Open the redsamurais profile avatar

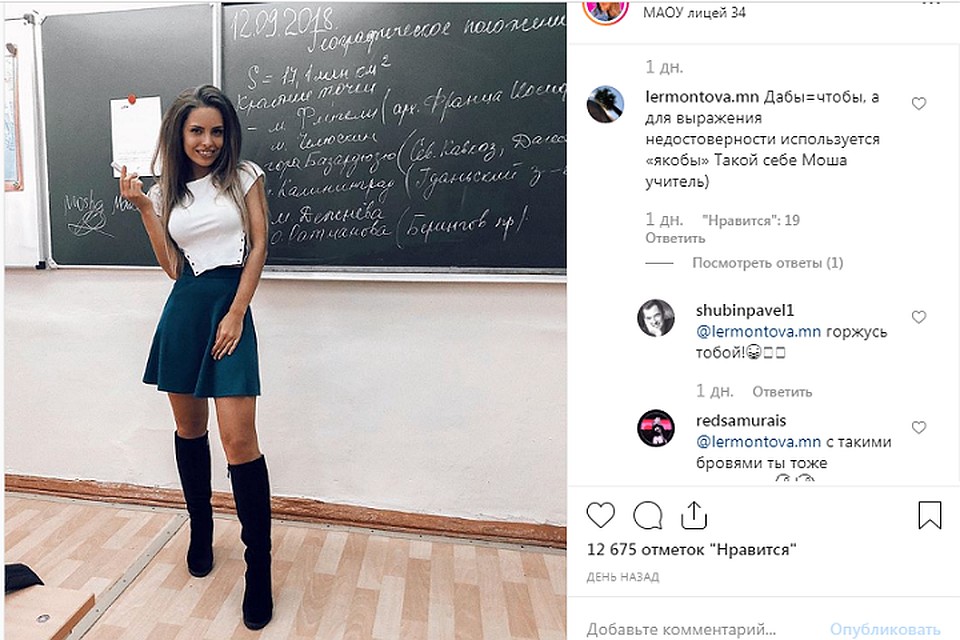656,428
